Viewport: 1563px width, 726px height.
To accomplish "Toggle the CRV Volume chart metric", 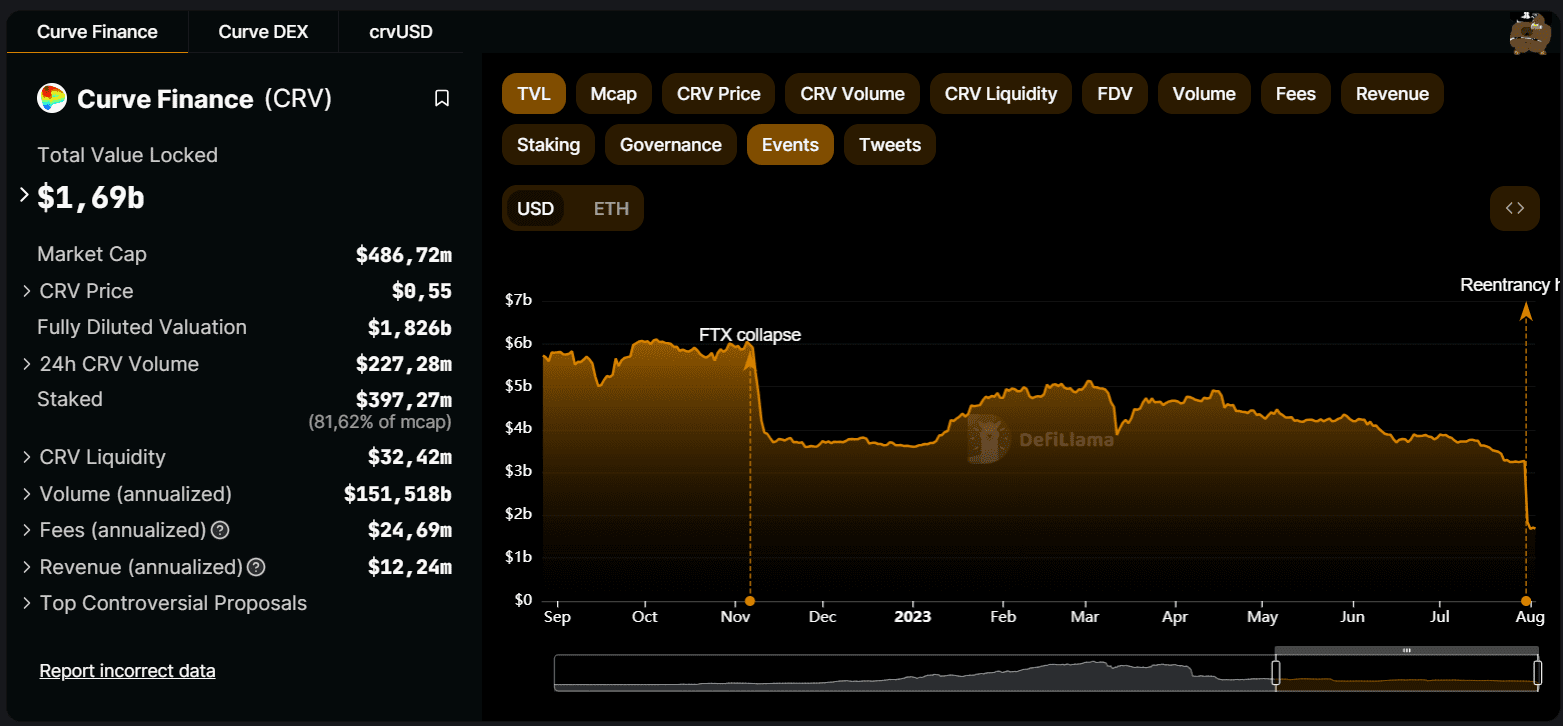I will click(853, 94).
